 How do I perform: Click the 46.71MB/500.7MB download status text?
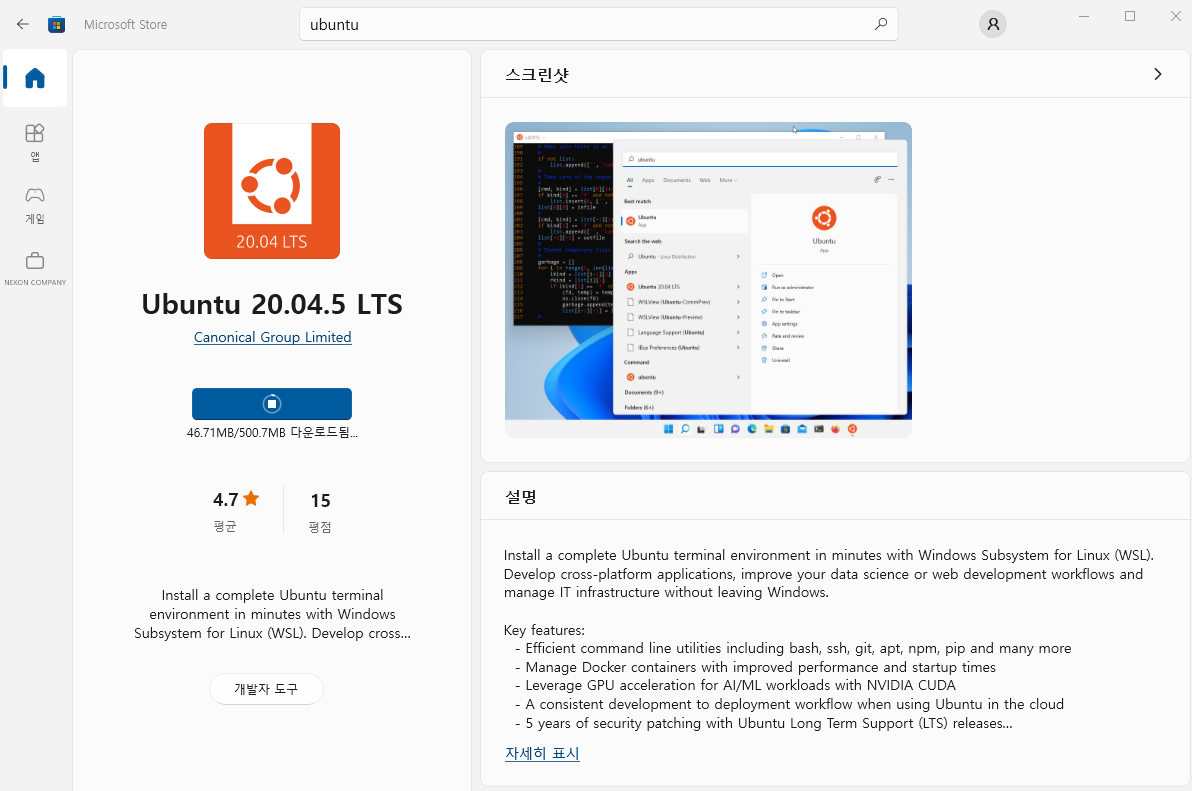[272, 432]
